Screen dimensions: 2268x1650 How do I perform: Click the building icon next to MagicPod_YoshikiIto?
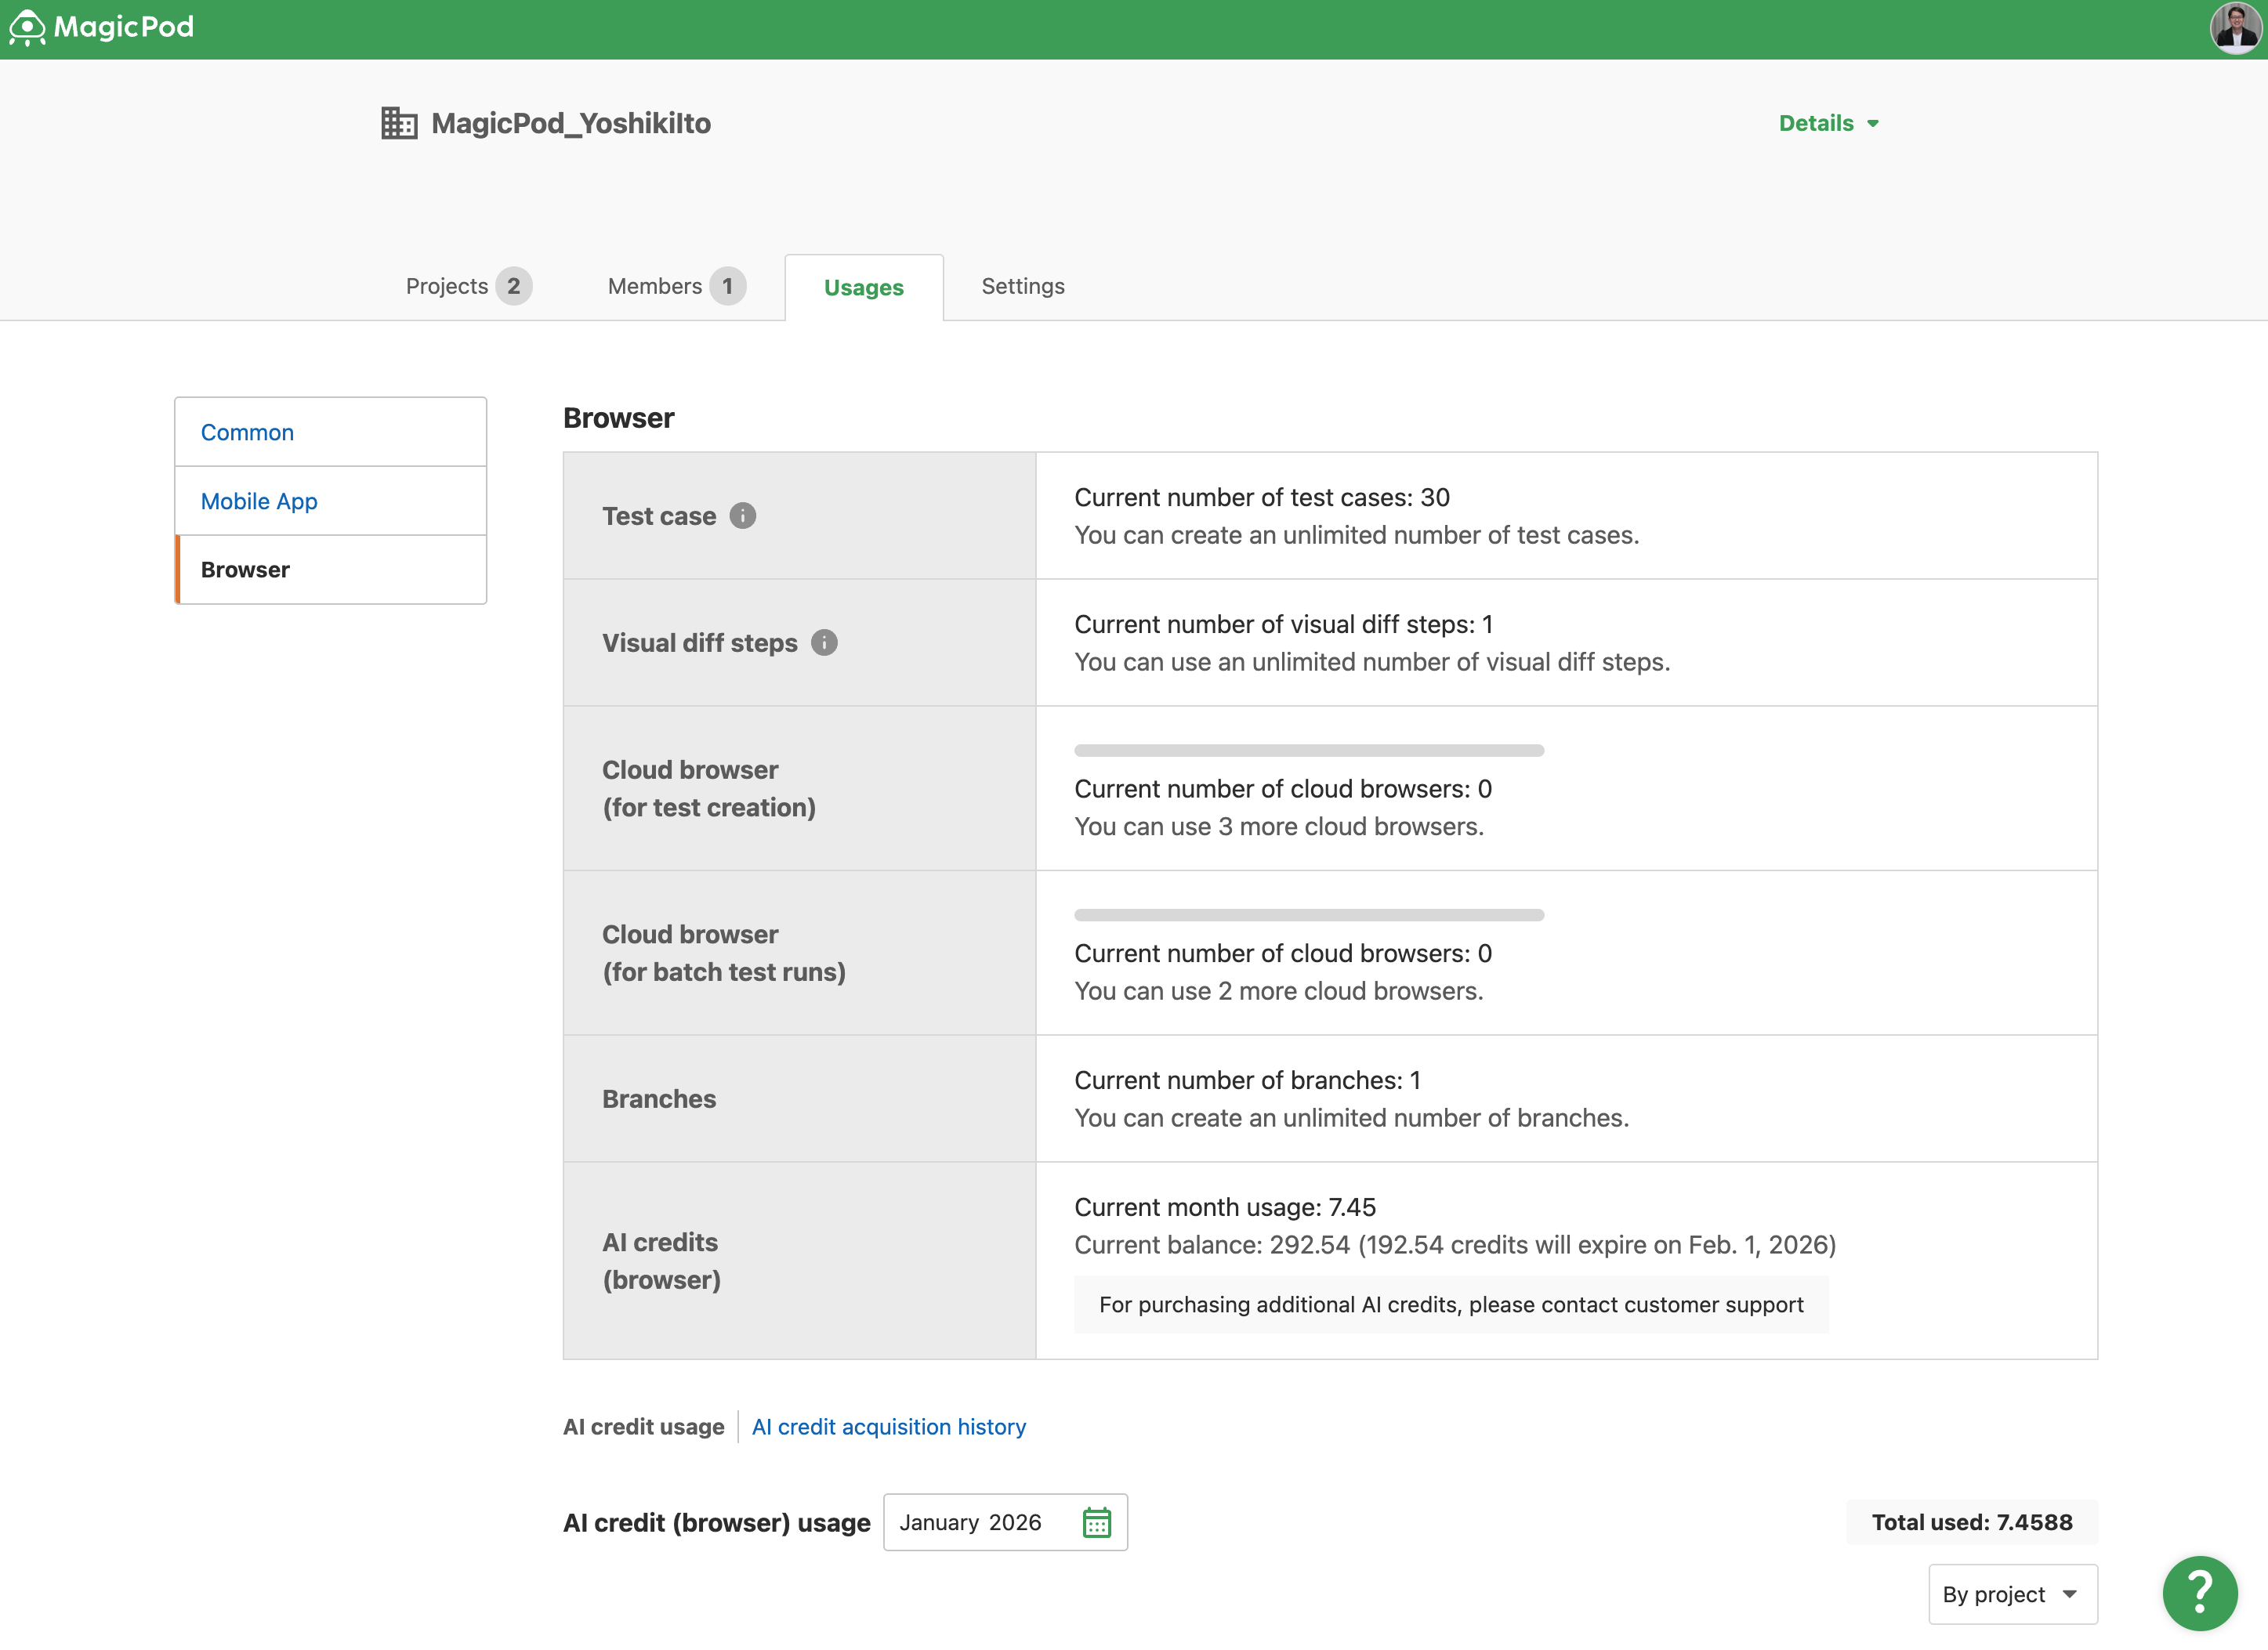tap(398, 122)
